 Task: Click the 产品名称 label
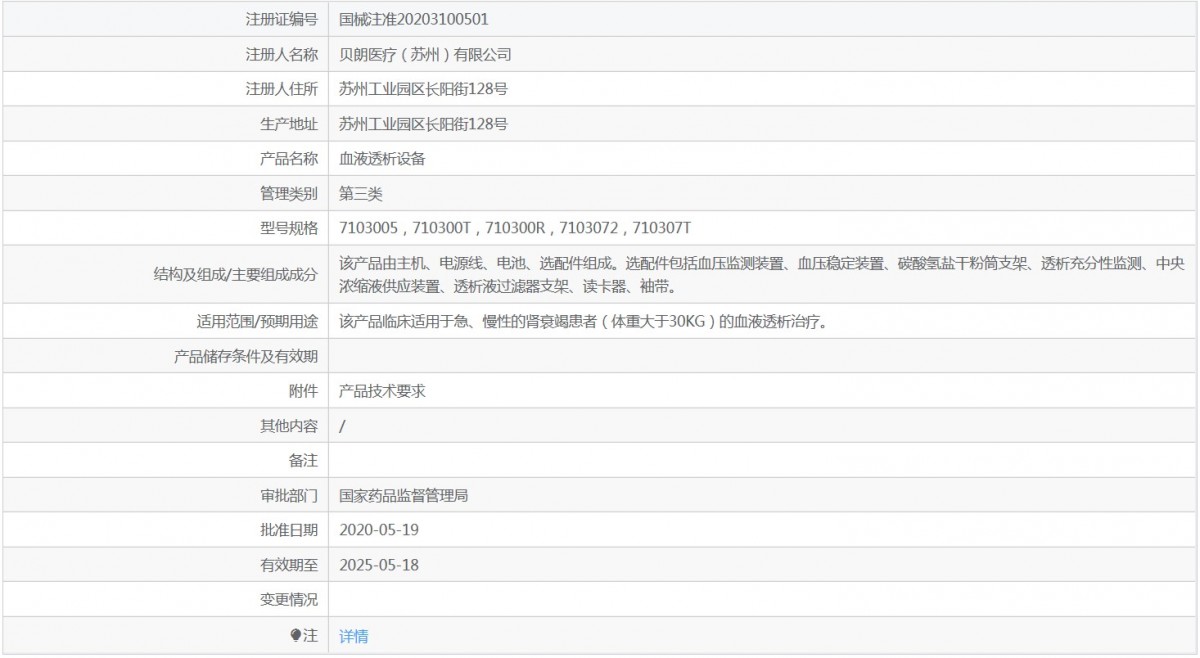[x=289, y=158]
